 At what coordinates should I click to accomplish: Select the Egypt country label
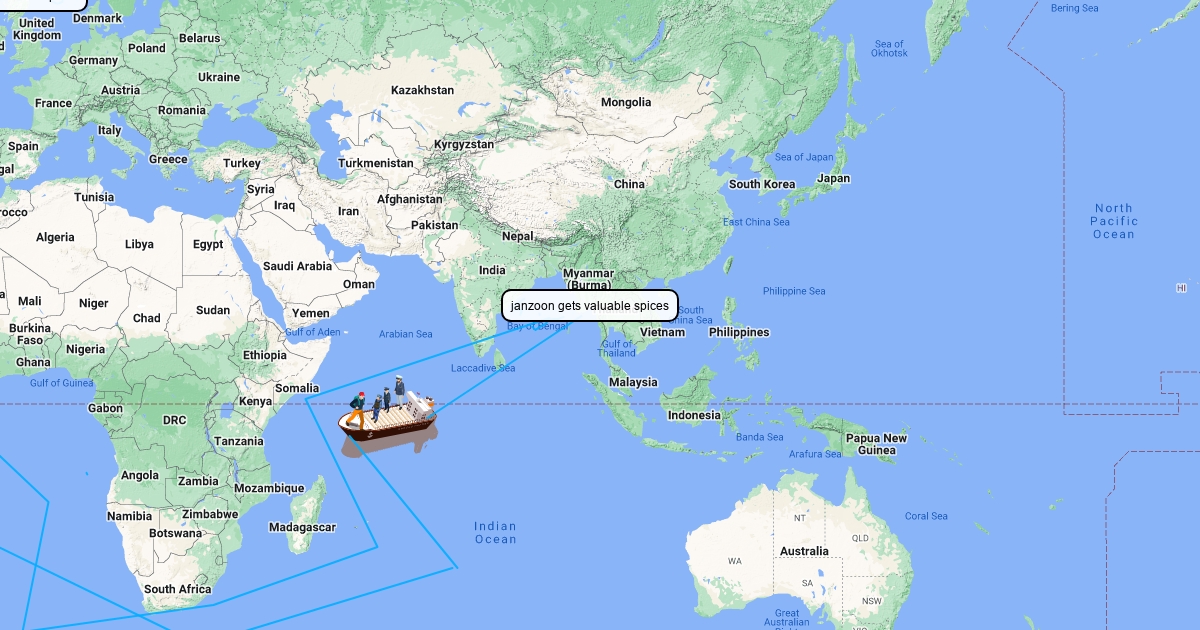[208, 244]
